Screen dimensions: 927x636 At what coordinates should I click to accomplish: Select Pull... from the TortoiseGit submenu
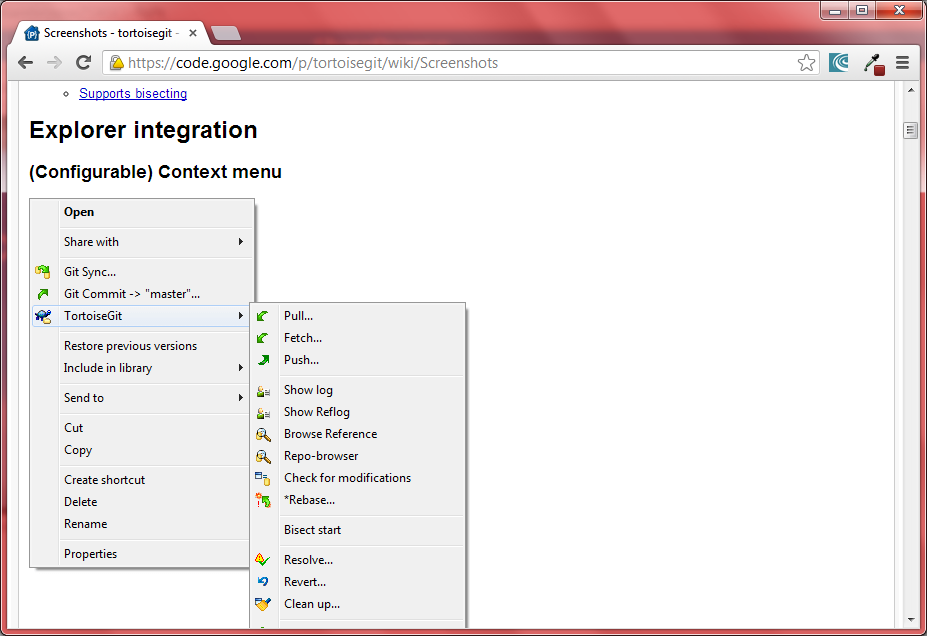point(298,316)
